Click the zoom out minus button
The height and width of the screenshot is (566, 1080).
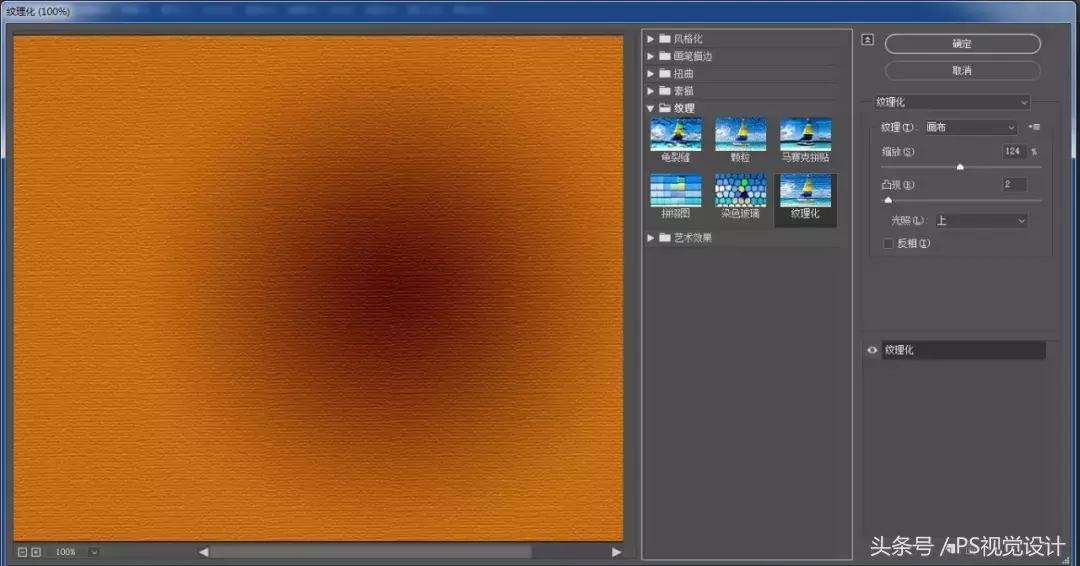[x=22, y=552]
